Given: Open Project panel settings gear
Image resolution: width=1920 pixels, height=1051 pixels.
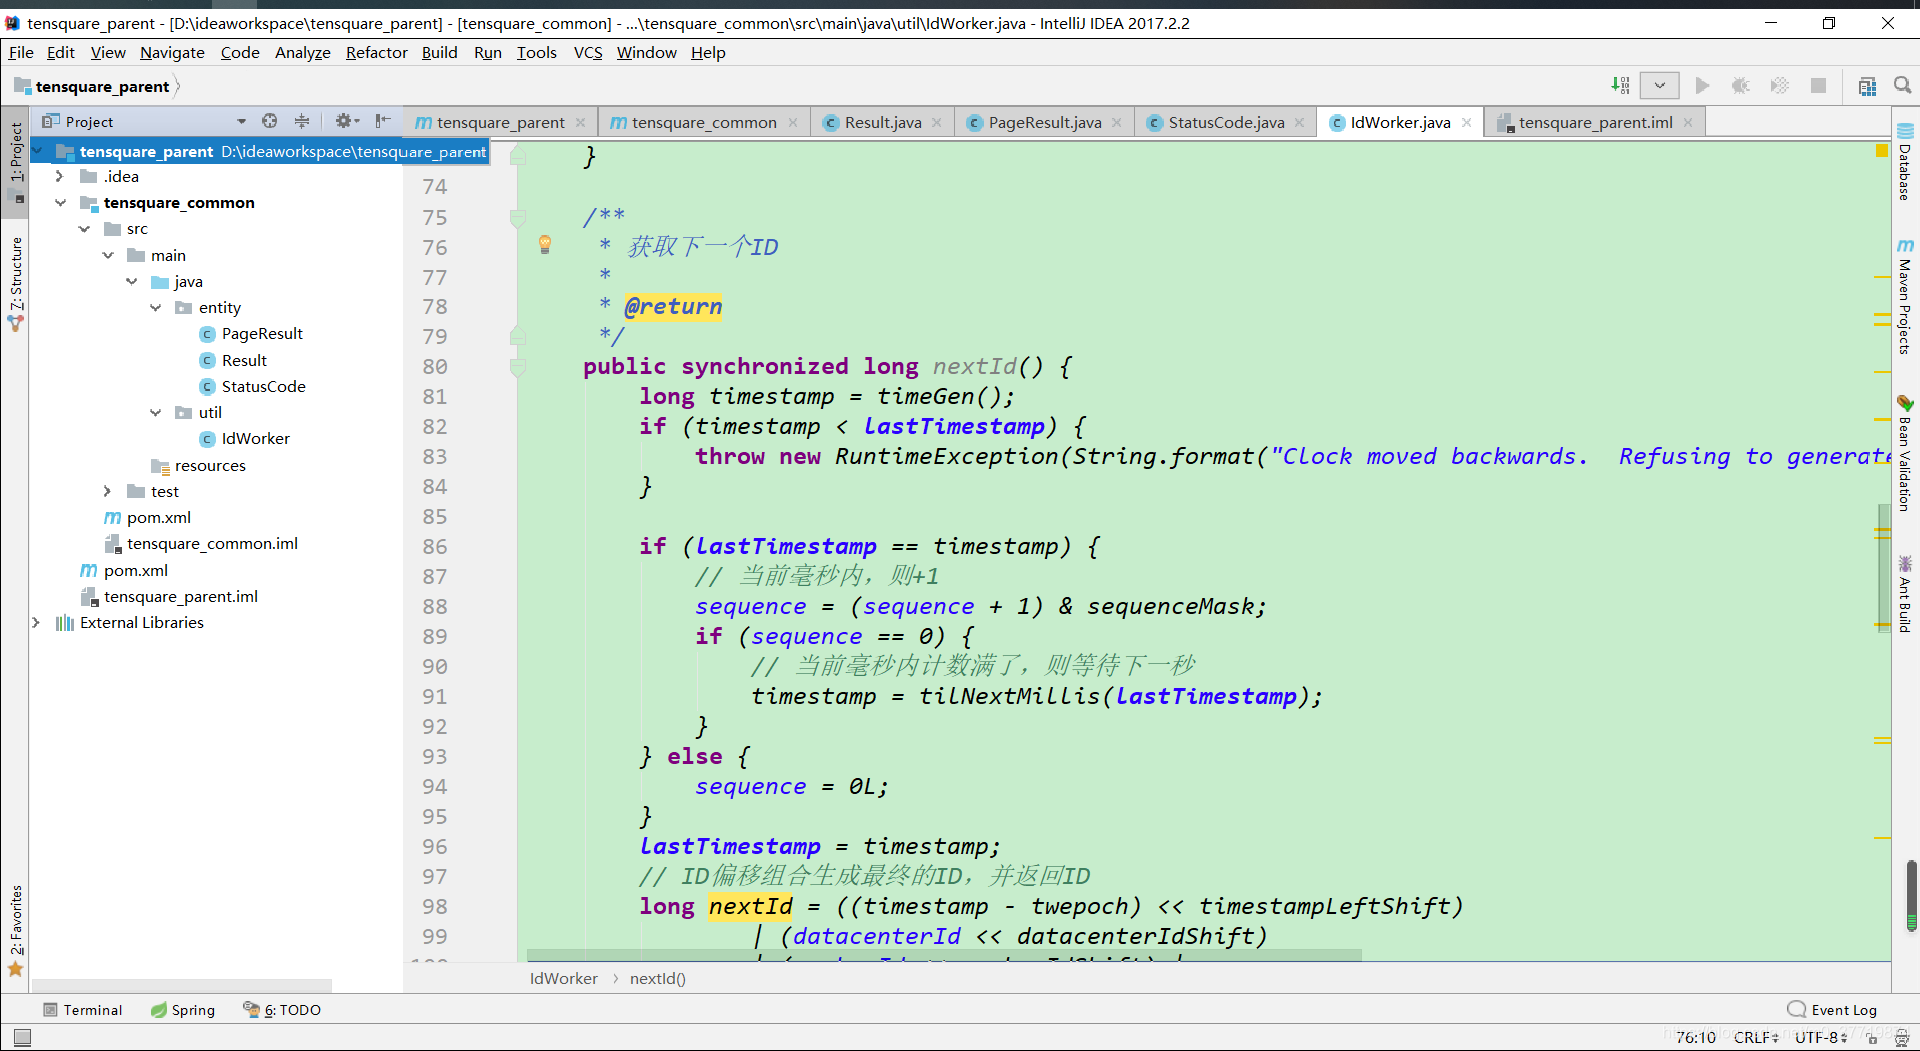Looking at the screenshot, I should (x=346, y=121).
